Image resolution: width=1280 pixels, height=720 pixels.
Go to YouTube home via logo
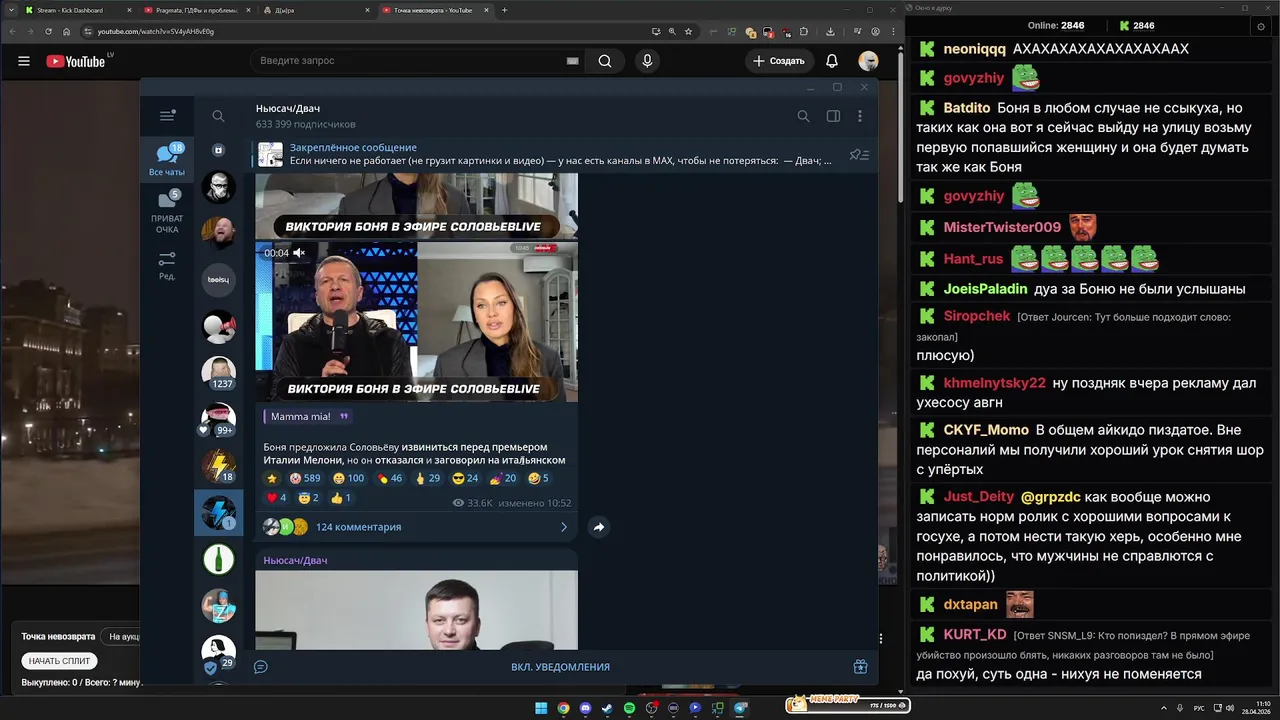pyautogui.click(x=75, y=61)
